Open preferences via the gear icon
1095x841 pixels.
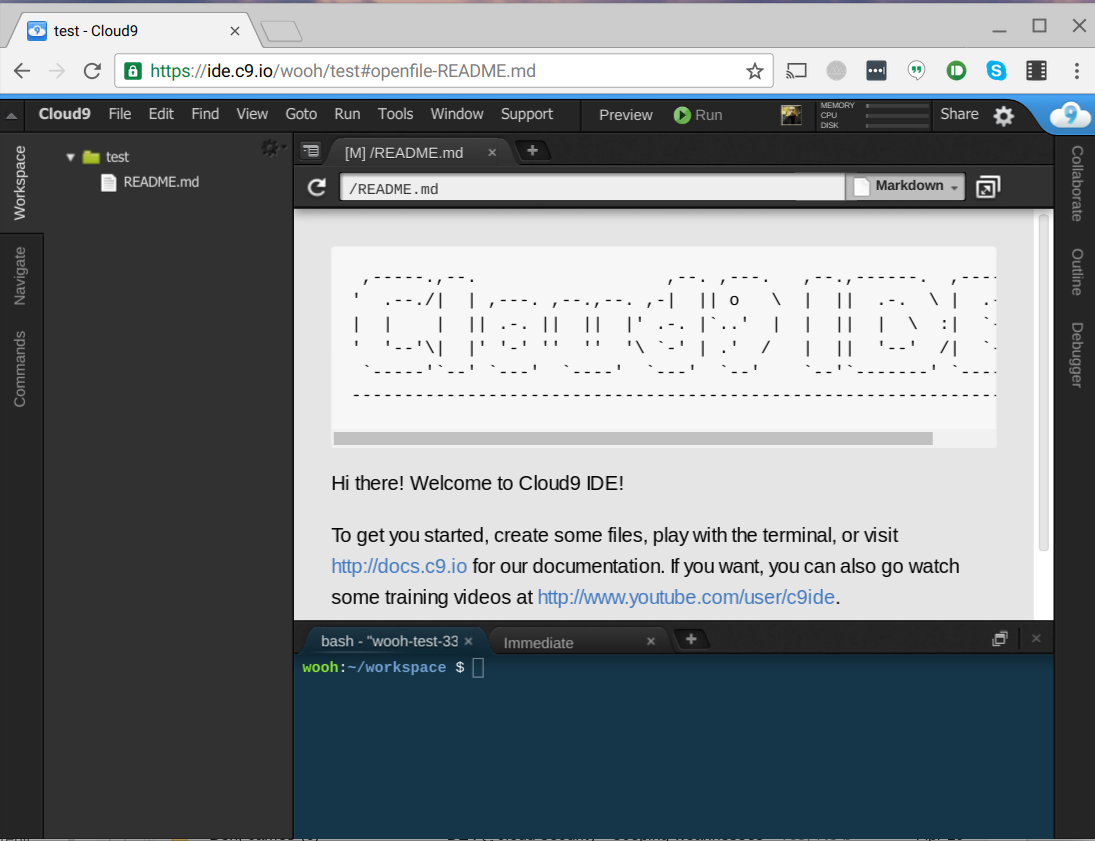point(1003,116)
